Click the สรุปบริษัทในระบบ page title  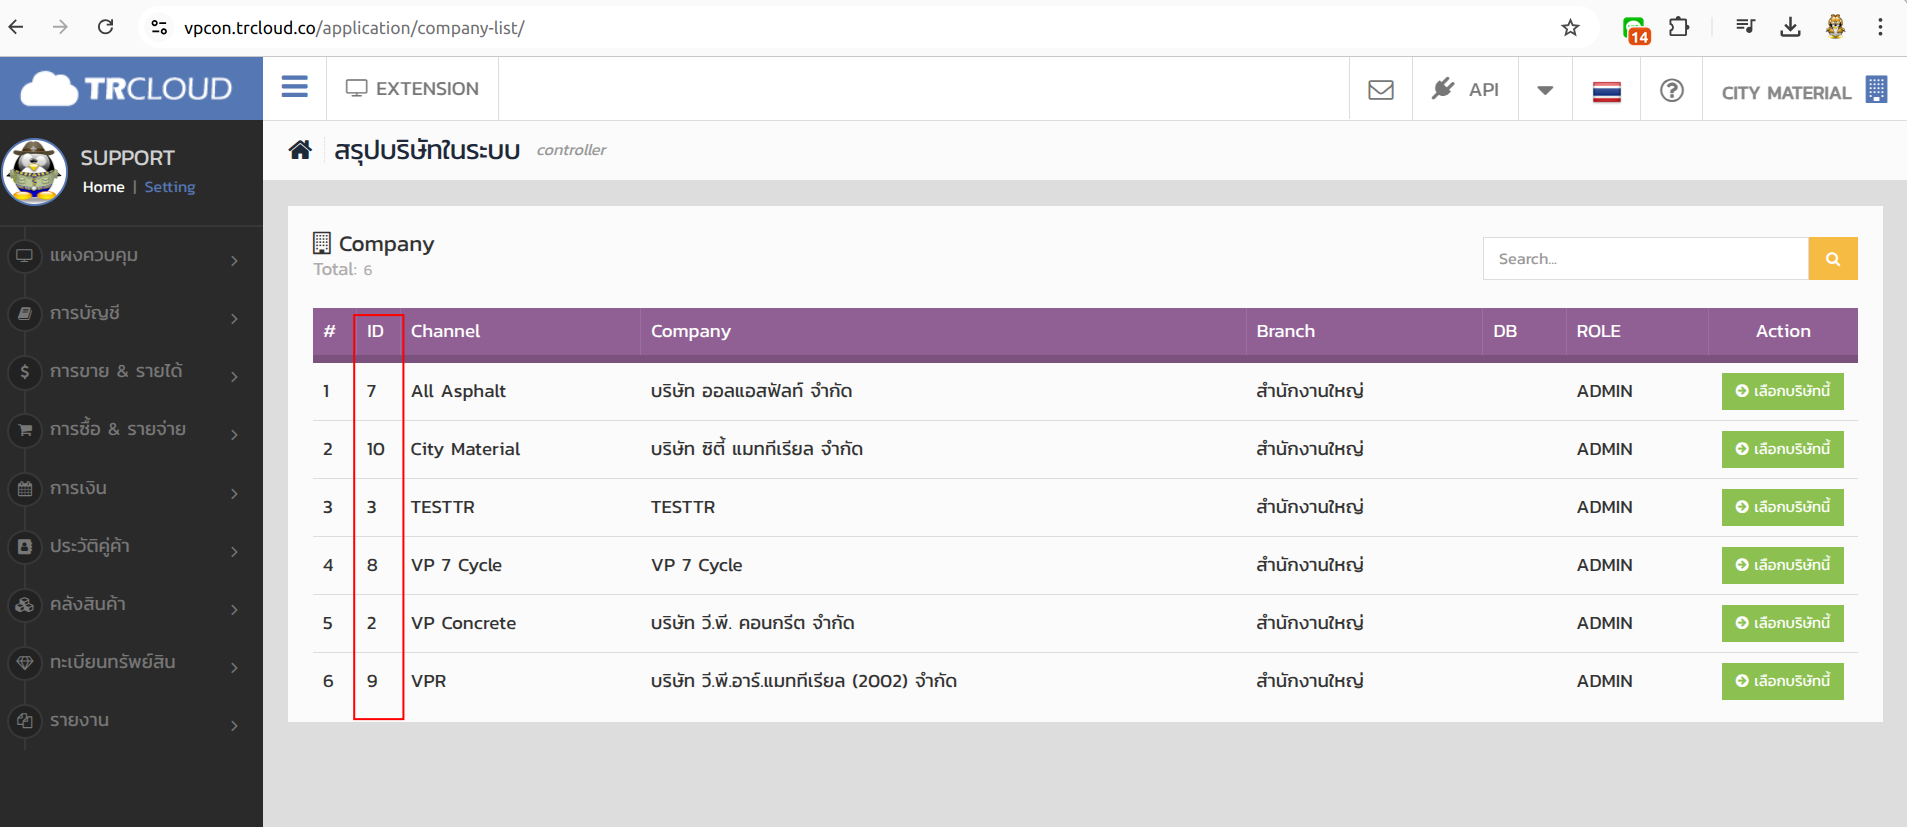pos(427,150)
